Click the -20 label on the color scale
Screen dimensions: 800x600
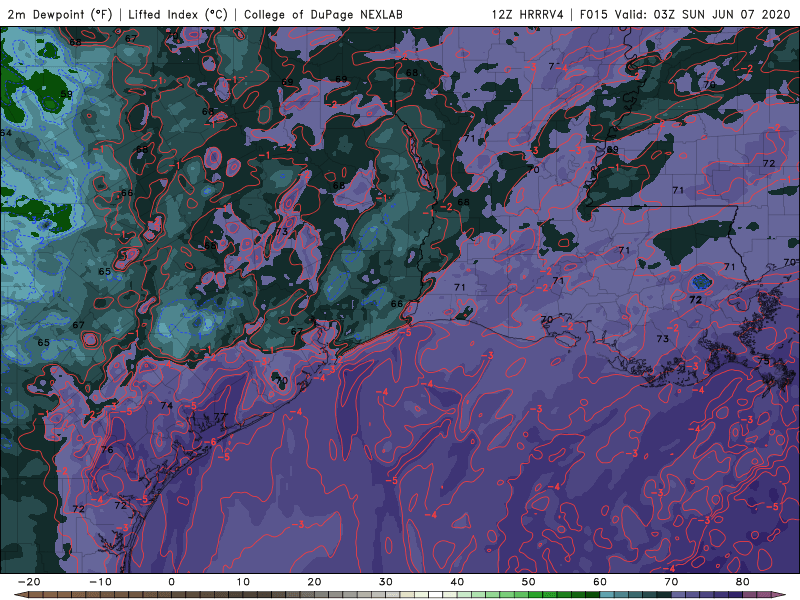pos(29,582)
